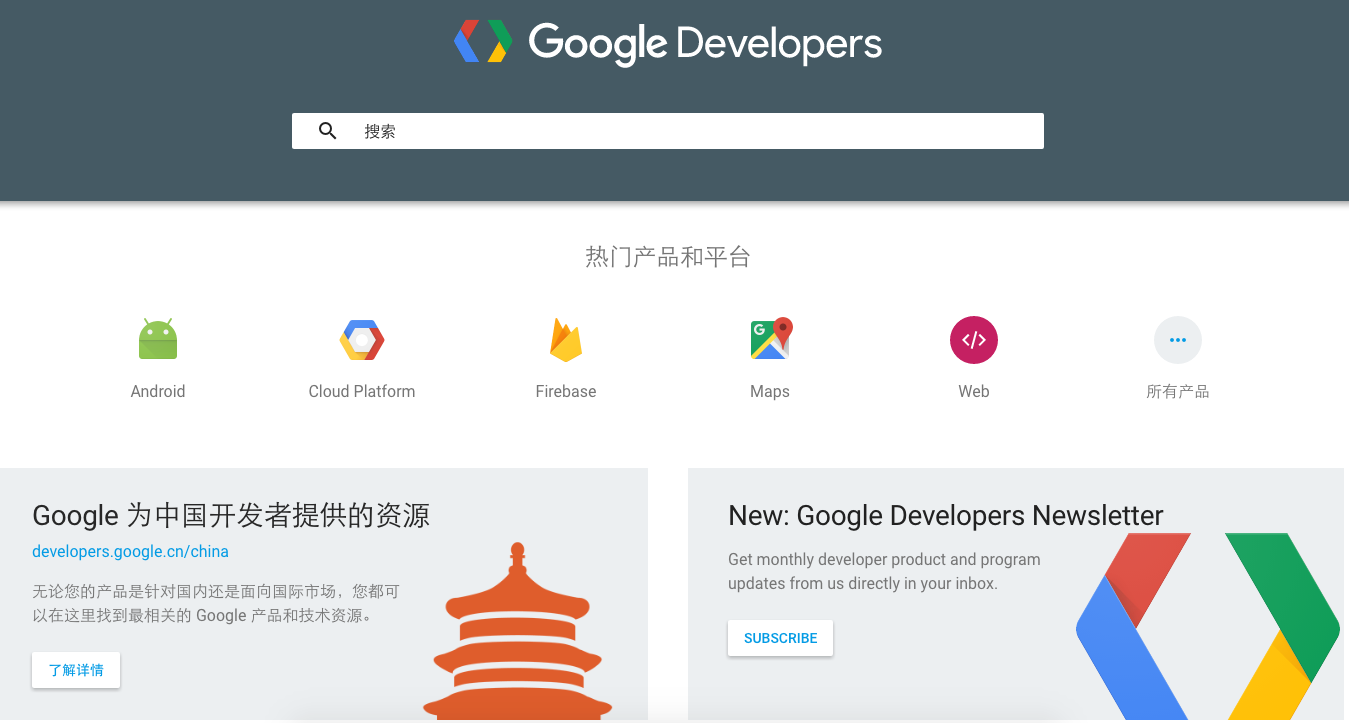This screenshot has height=723, width=1349.
Task: Click the Google Developers logo in the header
Action: coord(668,43)
